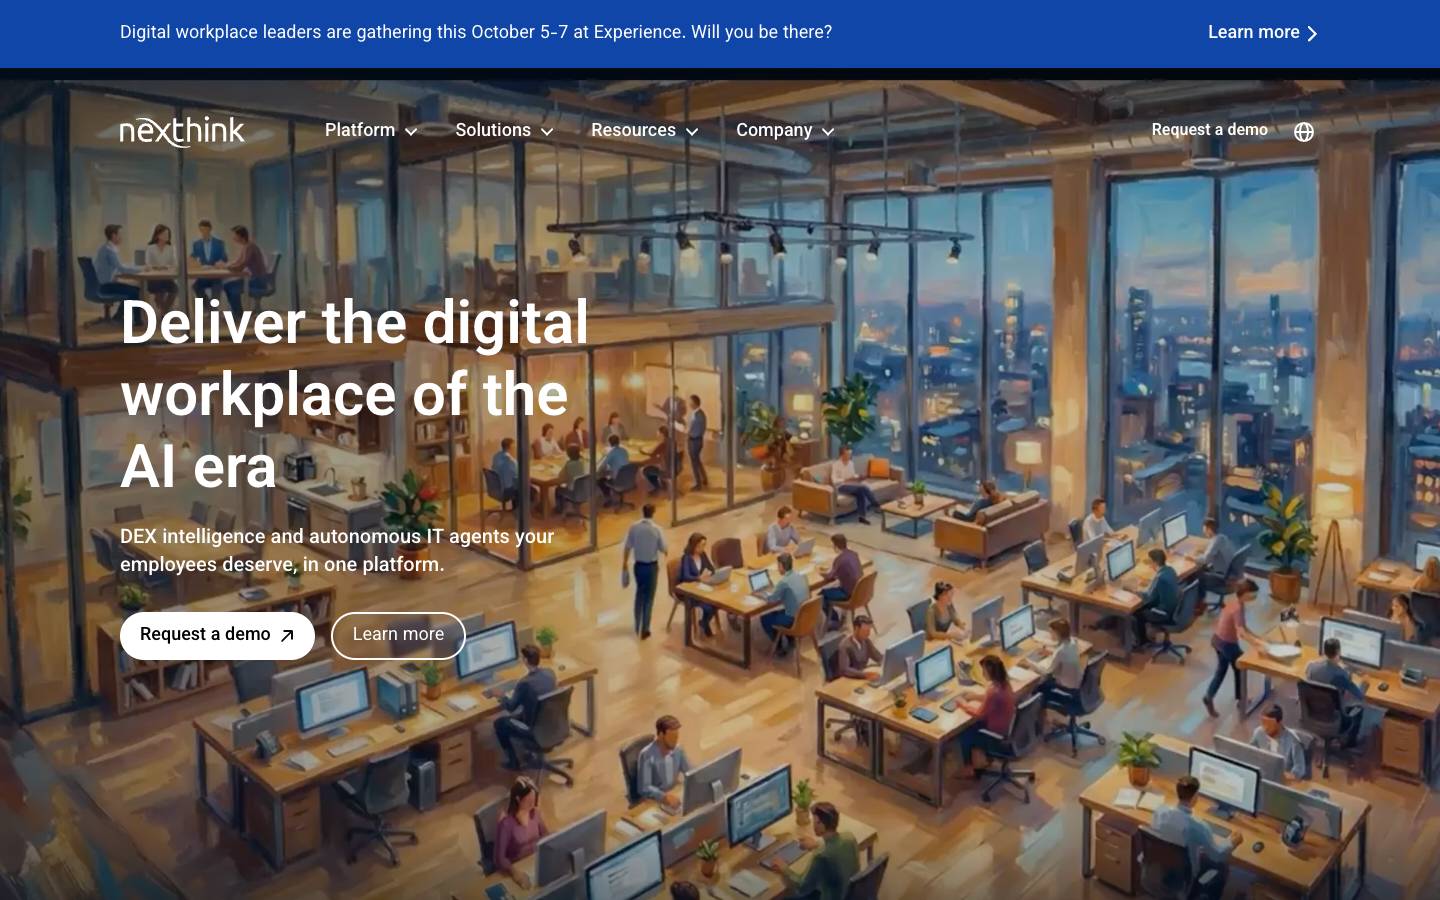Expand the Platform menu chevron
Viewport: 1440px width, 900px height.
coord(411,132)
